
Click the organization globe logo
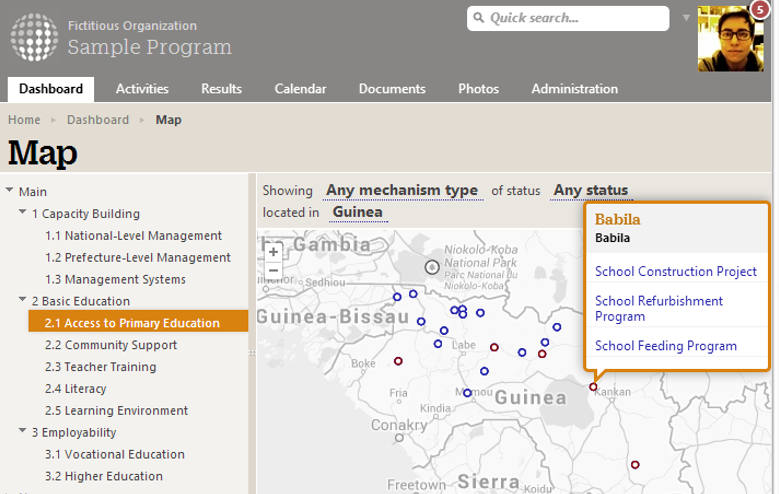coord(34,37)
